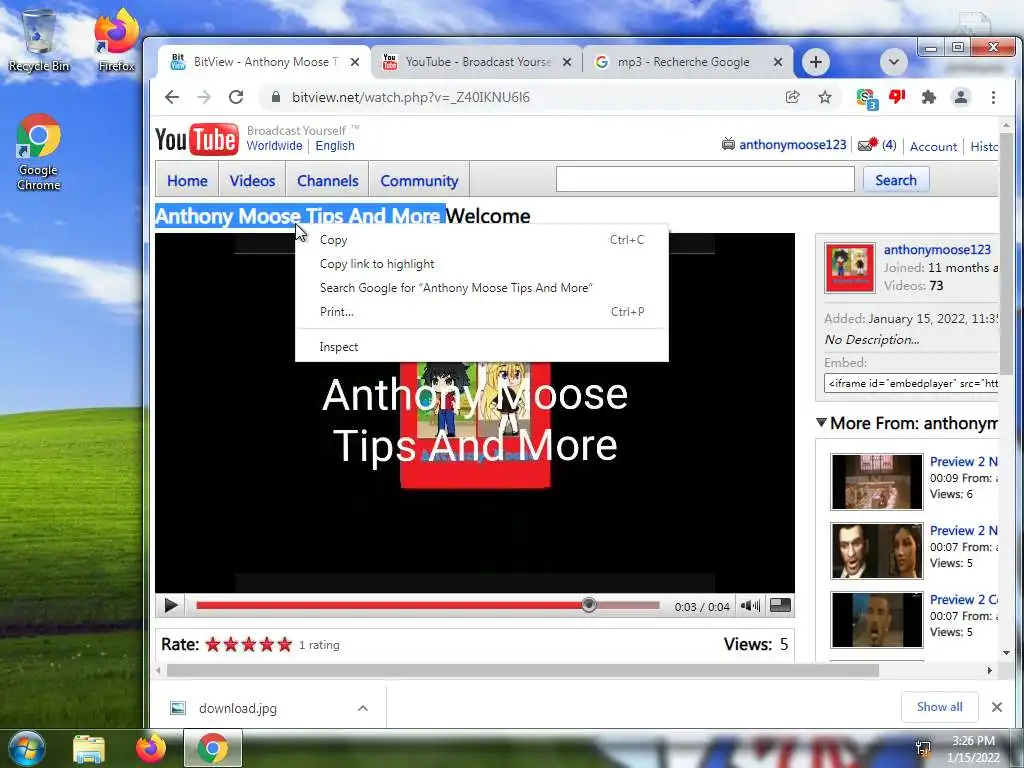Close the BitView tab
This screenshot has height=768, width=1024.
pos(355,62)
